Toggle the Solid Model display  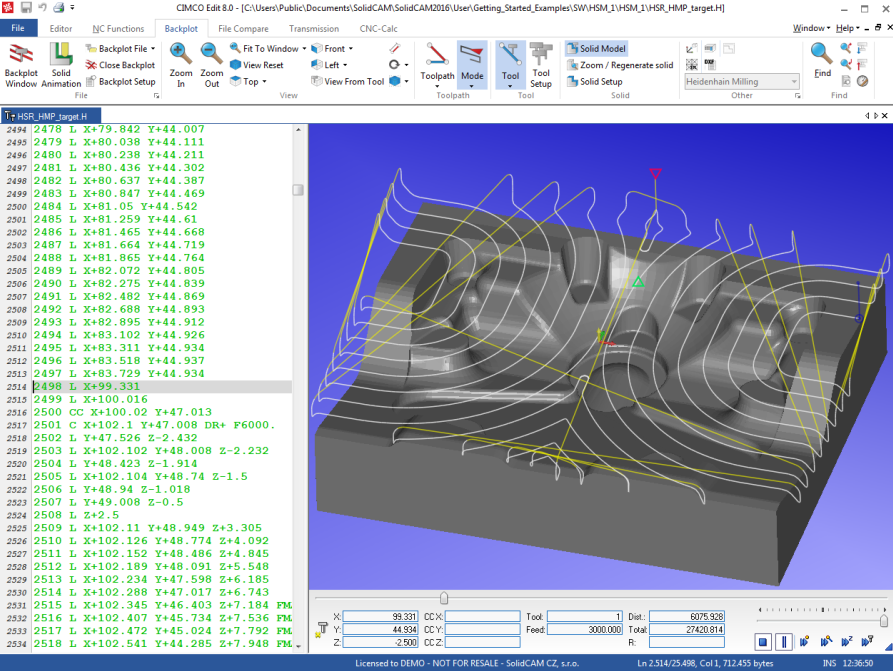click(x=596, y=48)
